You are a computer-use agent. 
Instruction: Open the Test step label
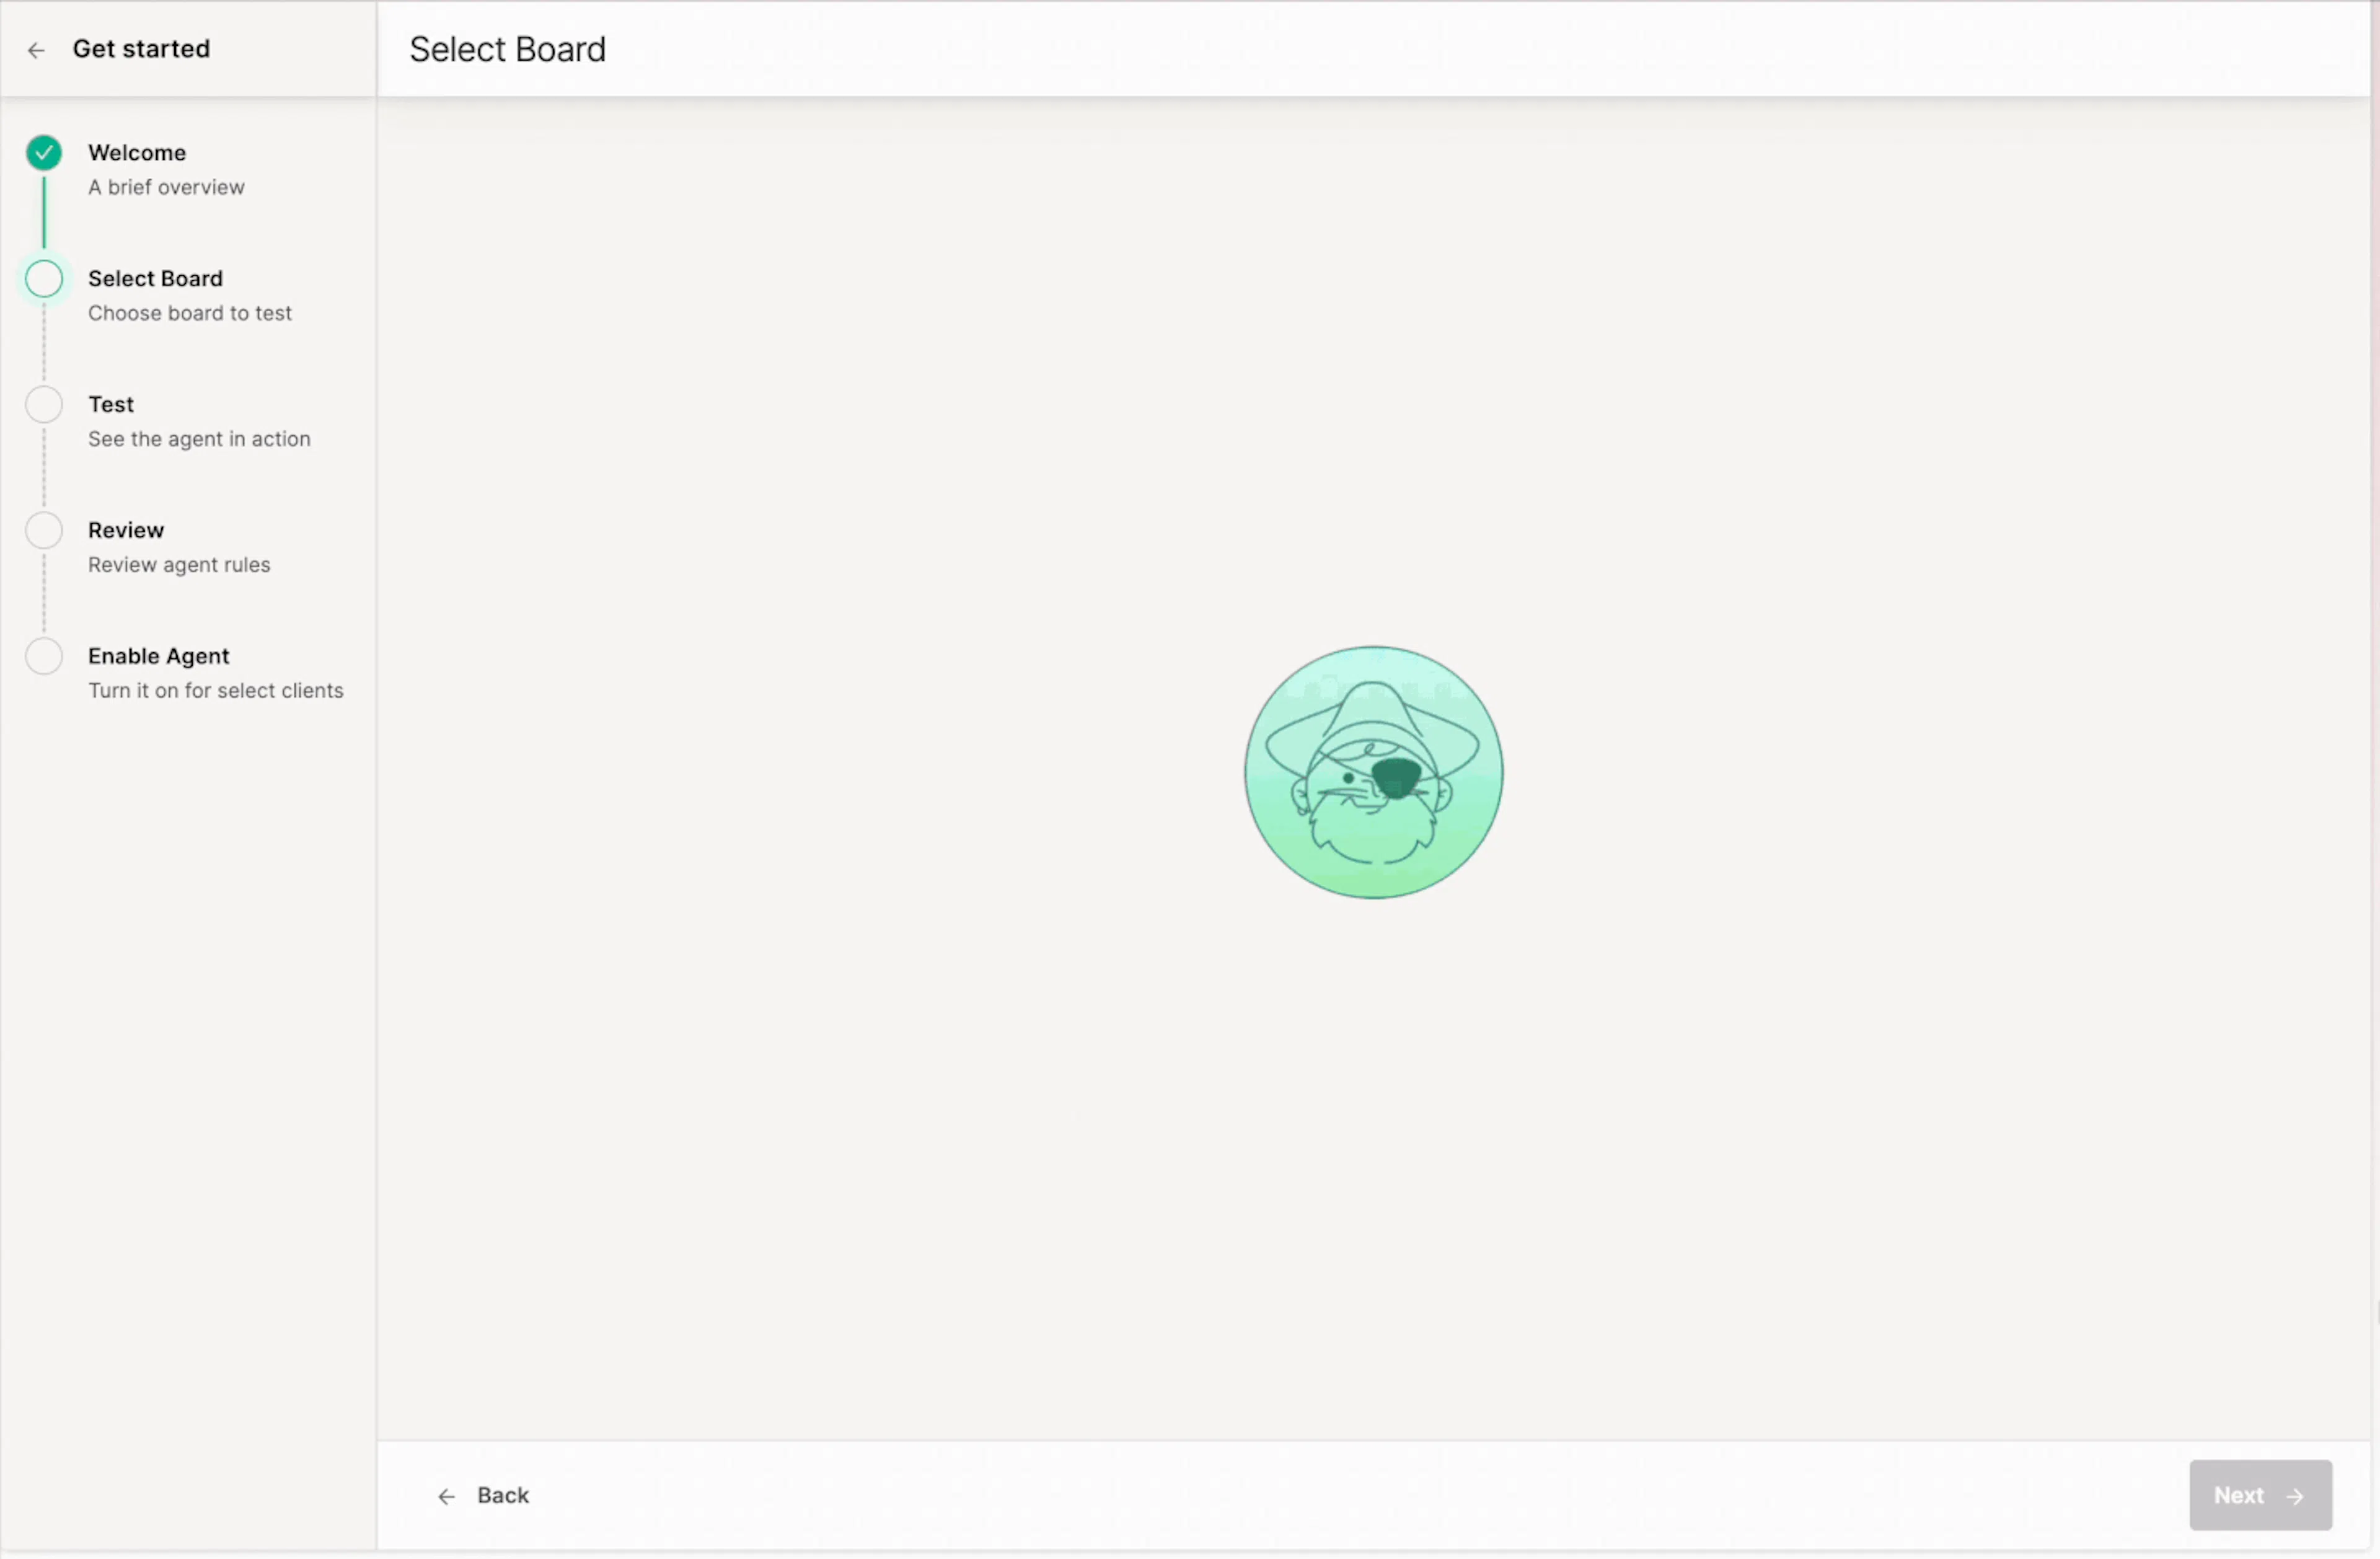tap(111, 405)
